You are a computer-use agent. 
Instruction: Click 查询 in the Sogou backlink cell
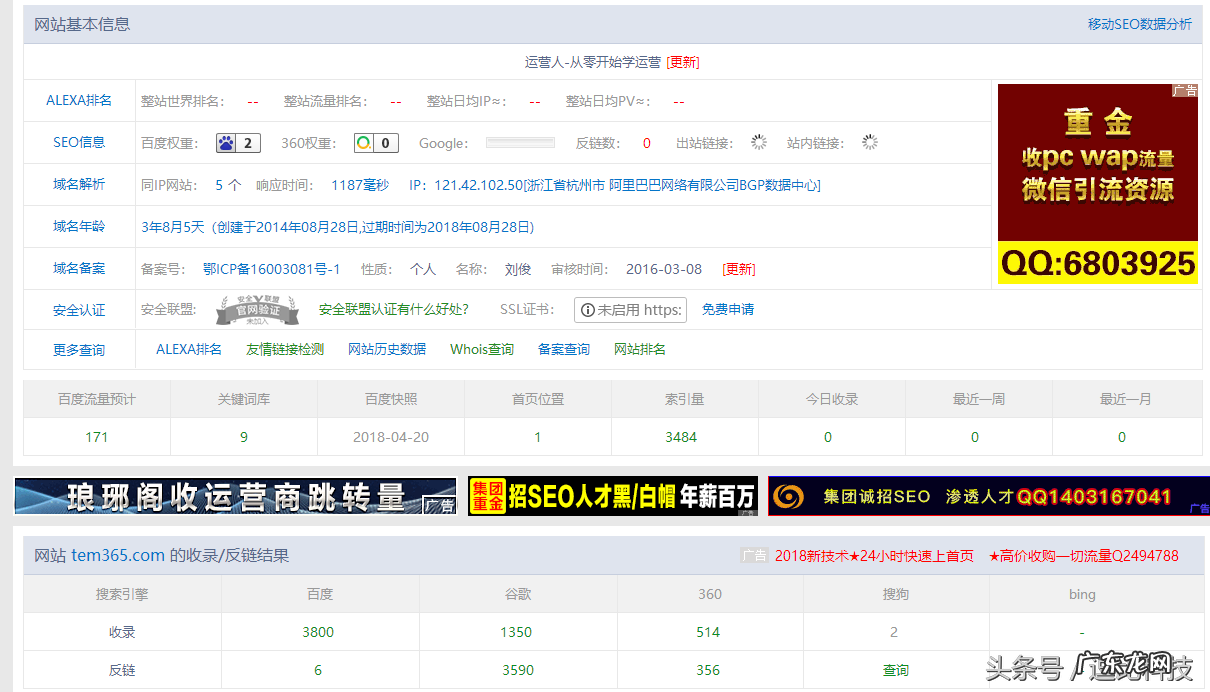coord(896,669)
